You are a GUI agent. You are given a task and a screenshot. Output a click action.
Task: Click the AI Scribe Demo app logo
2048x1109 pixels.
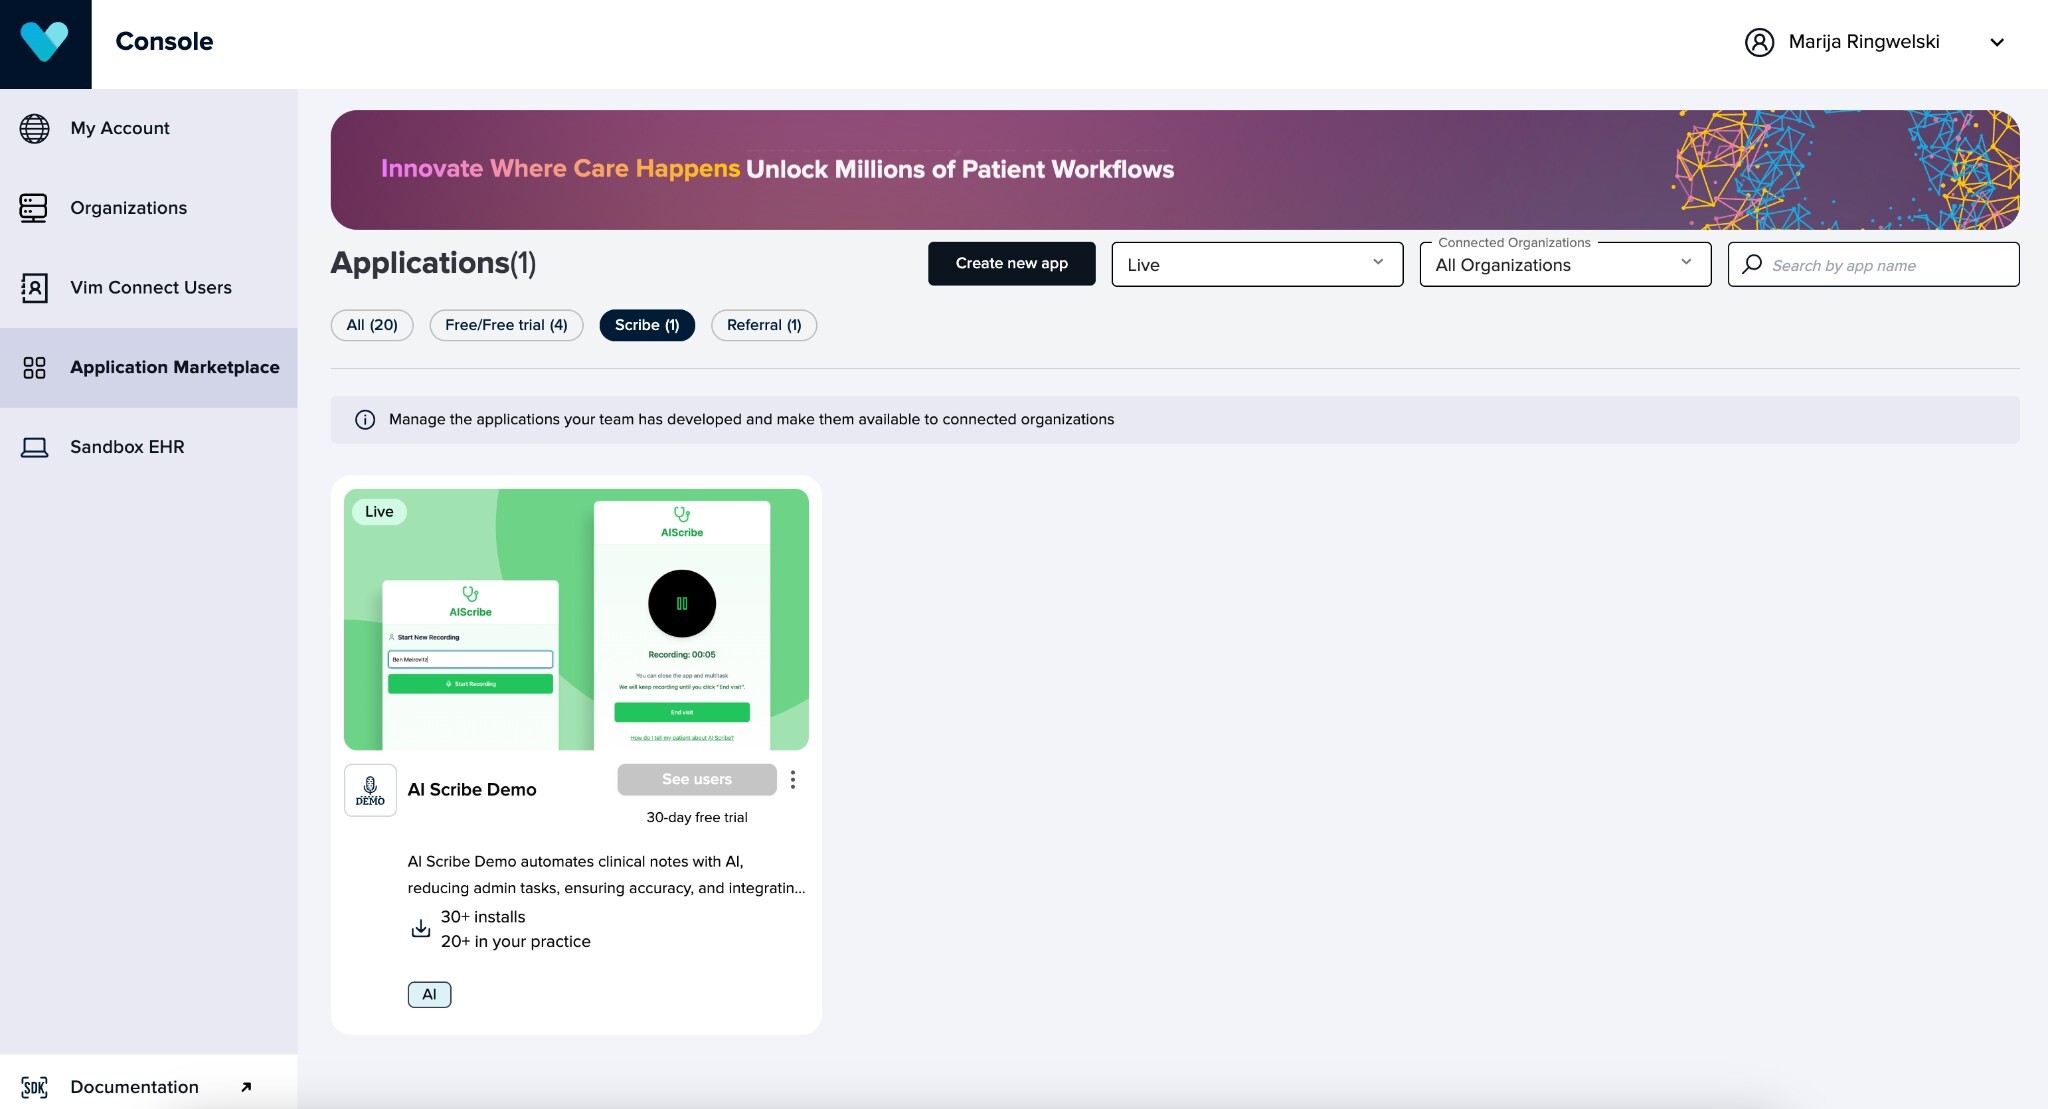point(370,790)
